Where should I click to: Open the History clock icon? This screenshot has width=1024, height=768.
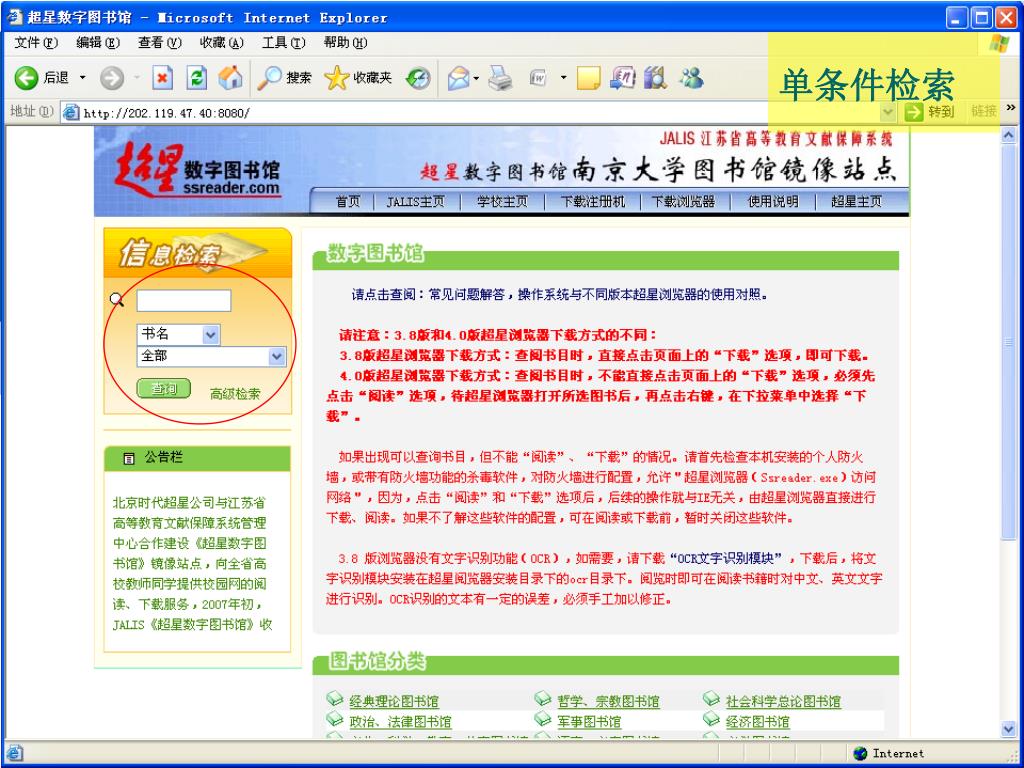(x=418, y=78)
